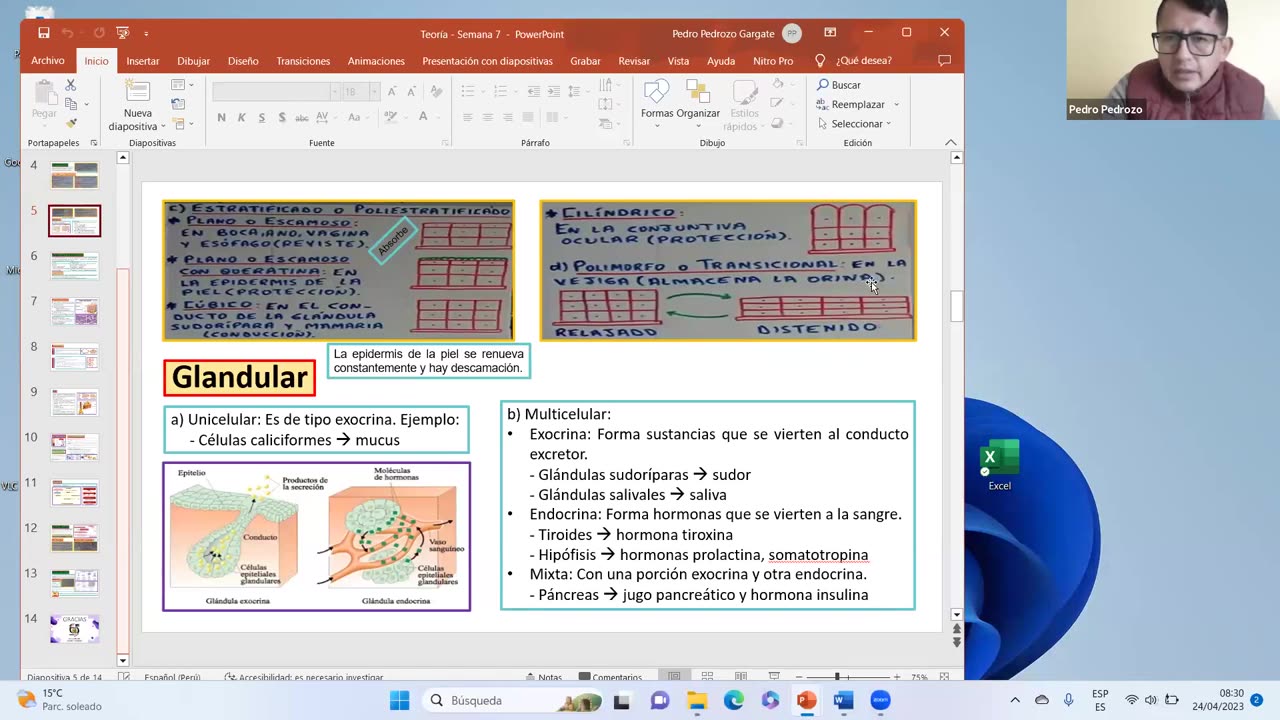Switch to Reading view in status bar
This screenshot has height=720, width=1280.
click(x=741, y=677)
